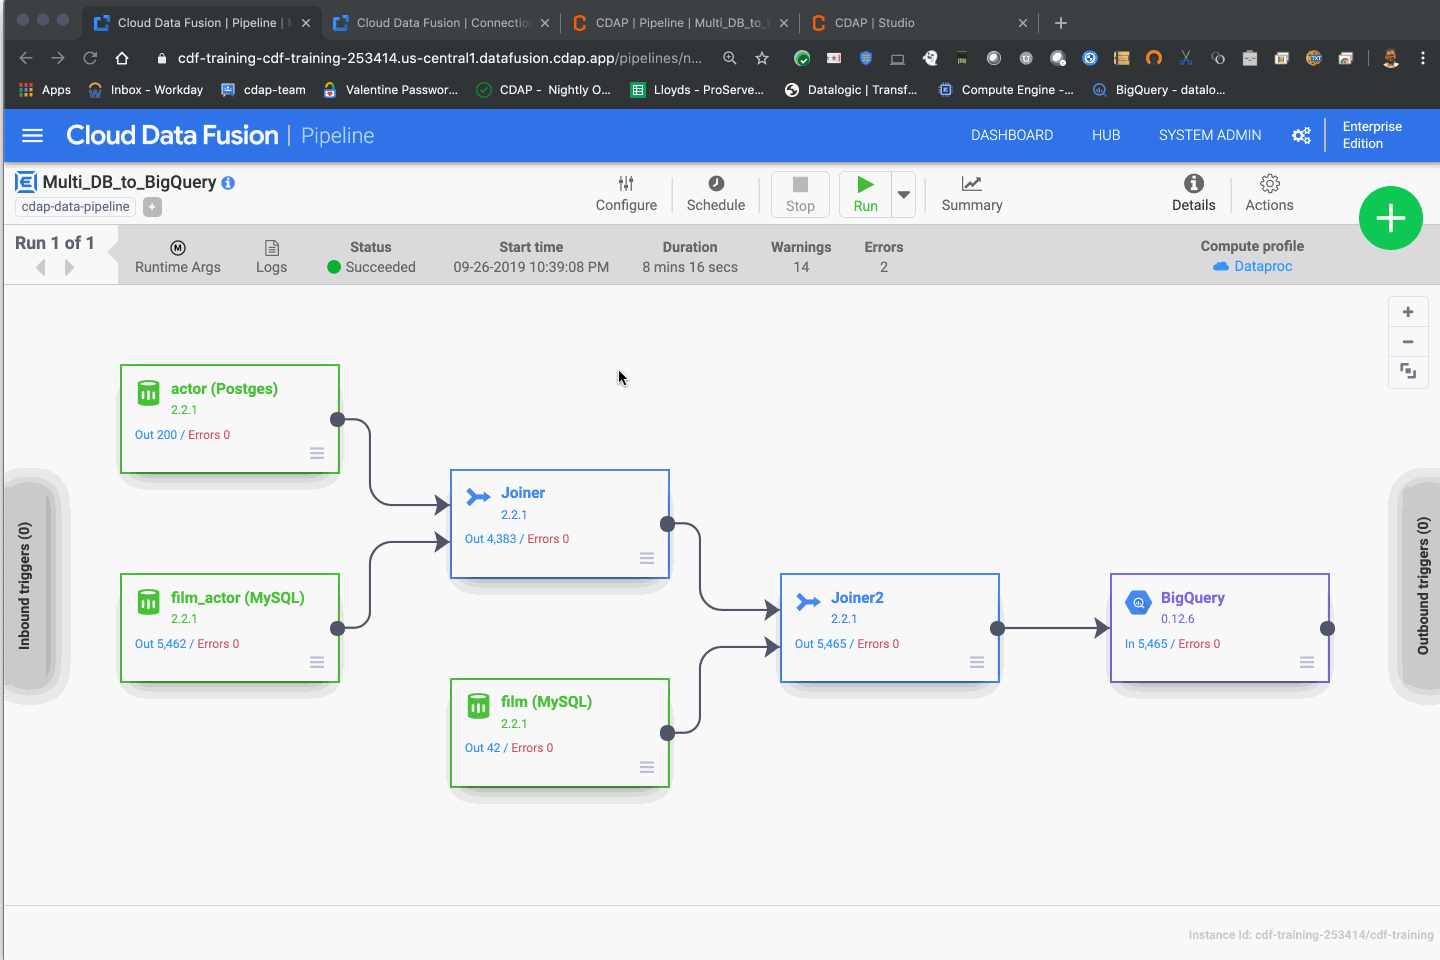Go to the Dashboard page

[1012, 135]
